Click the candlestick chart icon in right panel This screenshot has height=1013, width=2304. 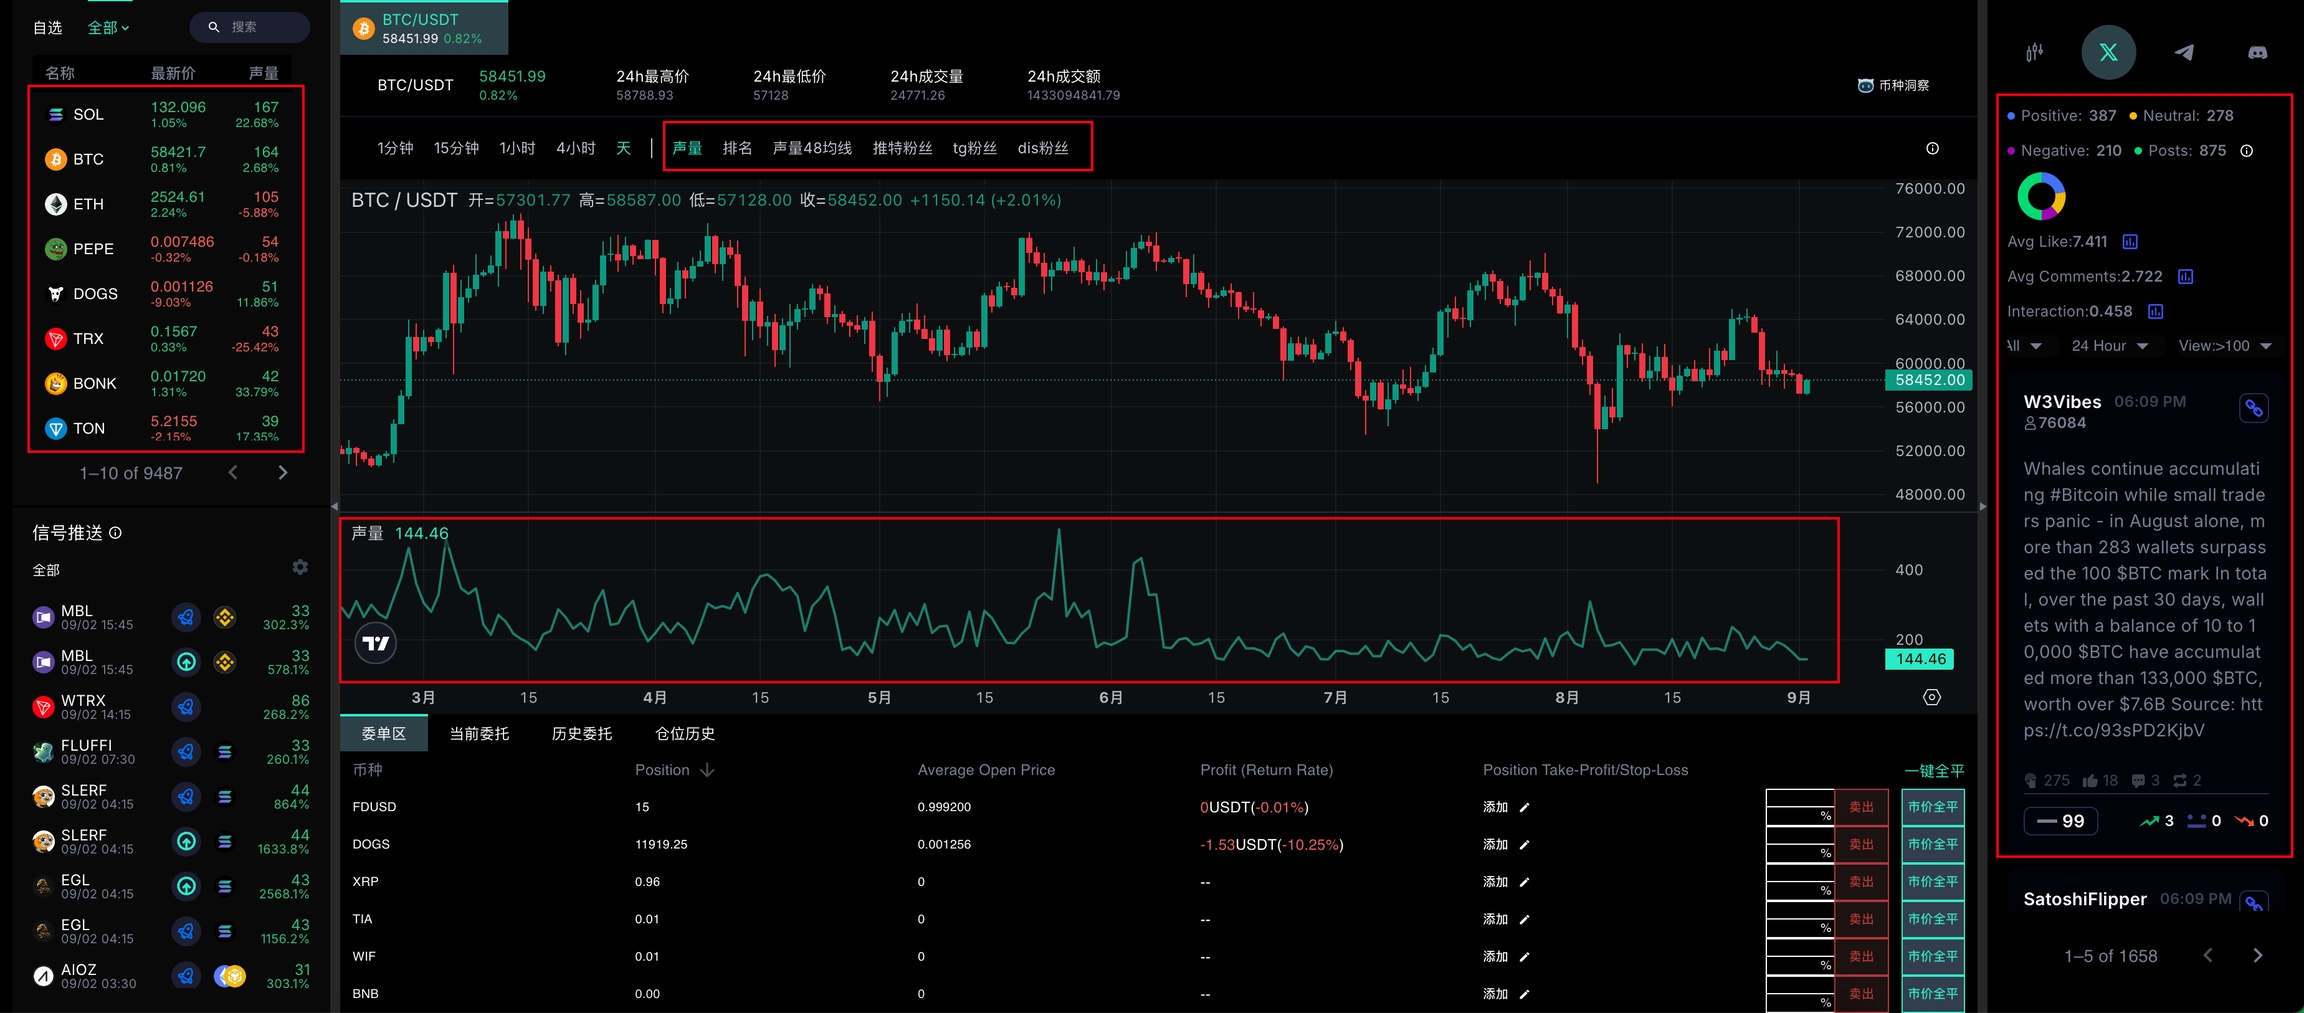(2034, 53)
